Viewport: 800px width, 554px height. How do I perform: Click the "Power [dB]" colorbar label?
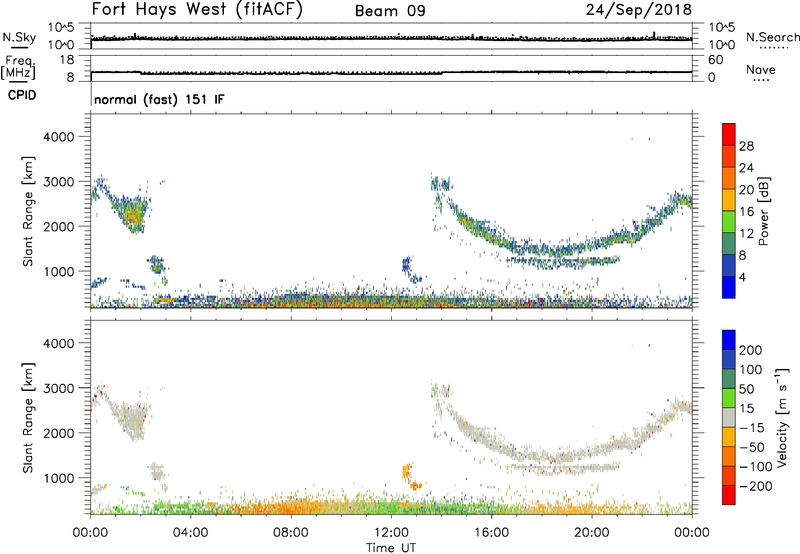pyautogui.click(x=764, y=211)
